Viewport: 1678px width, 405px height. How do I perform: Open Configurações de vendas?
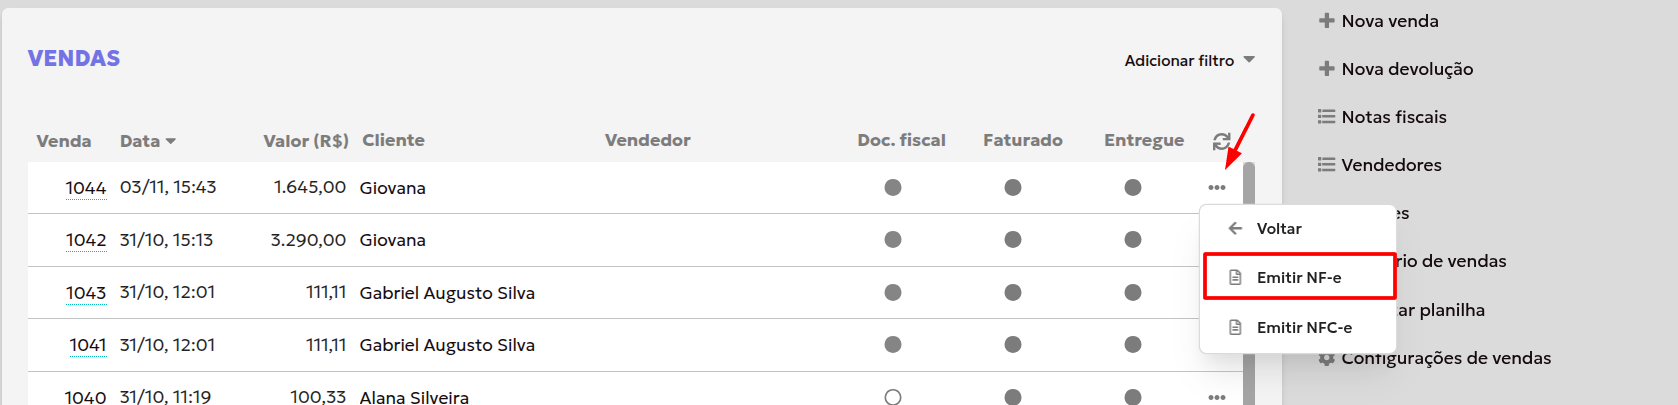1445,359
